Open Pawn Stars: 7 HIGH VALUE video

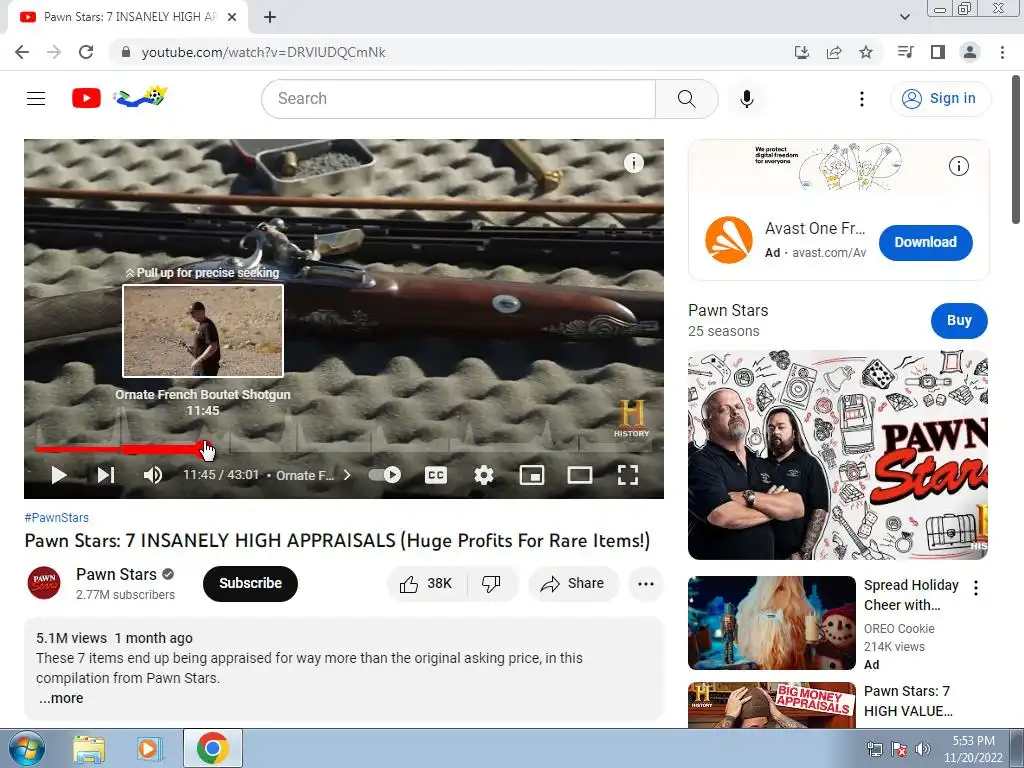point(908,701)
